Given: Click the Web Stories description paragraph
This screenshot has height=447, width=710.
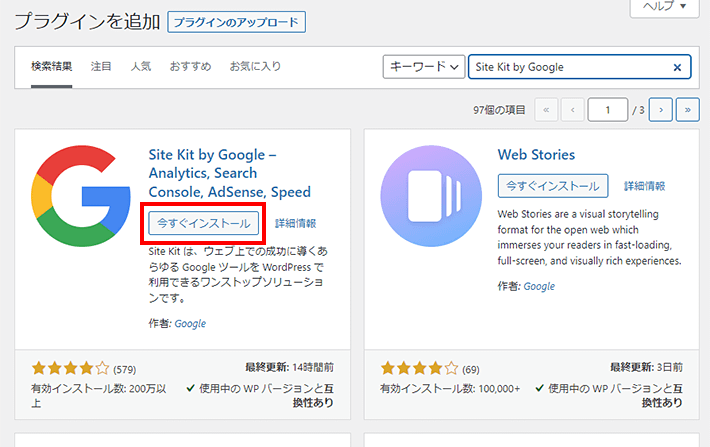Looking at the screenshot, I should (x=590, y=237).
